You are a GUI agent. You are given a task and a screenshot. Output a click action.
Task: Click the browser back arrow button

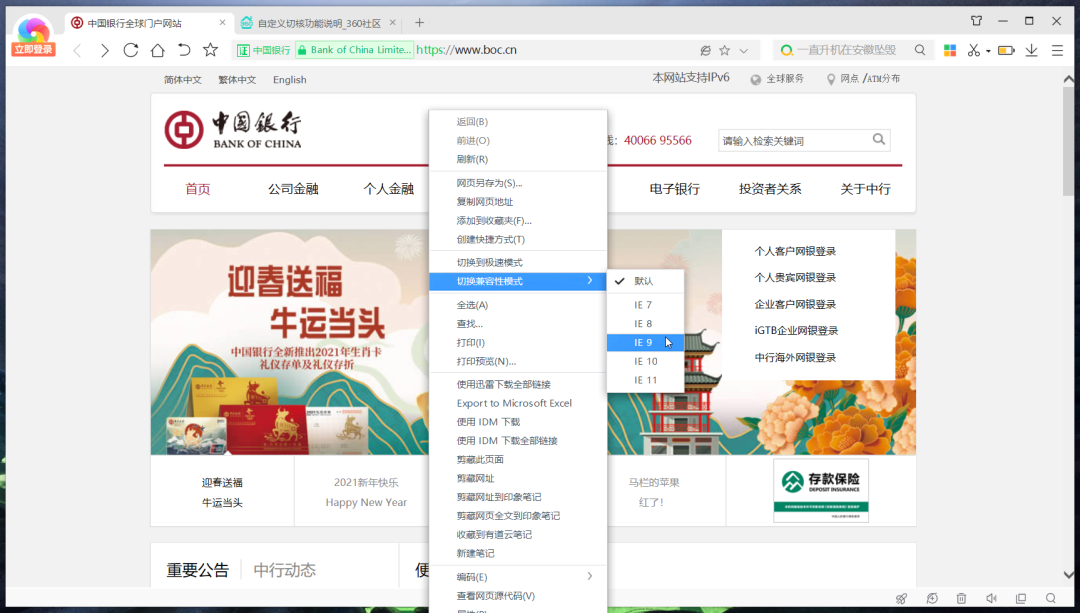click(x=78, y=50)
